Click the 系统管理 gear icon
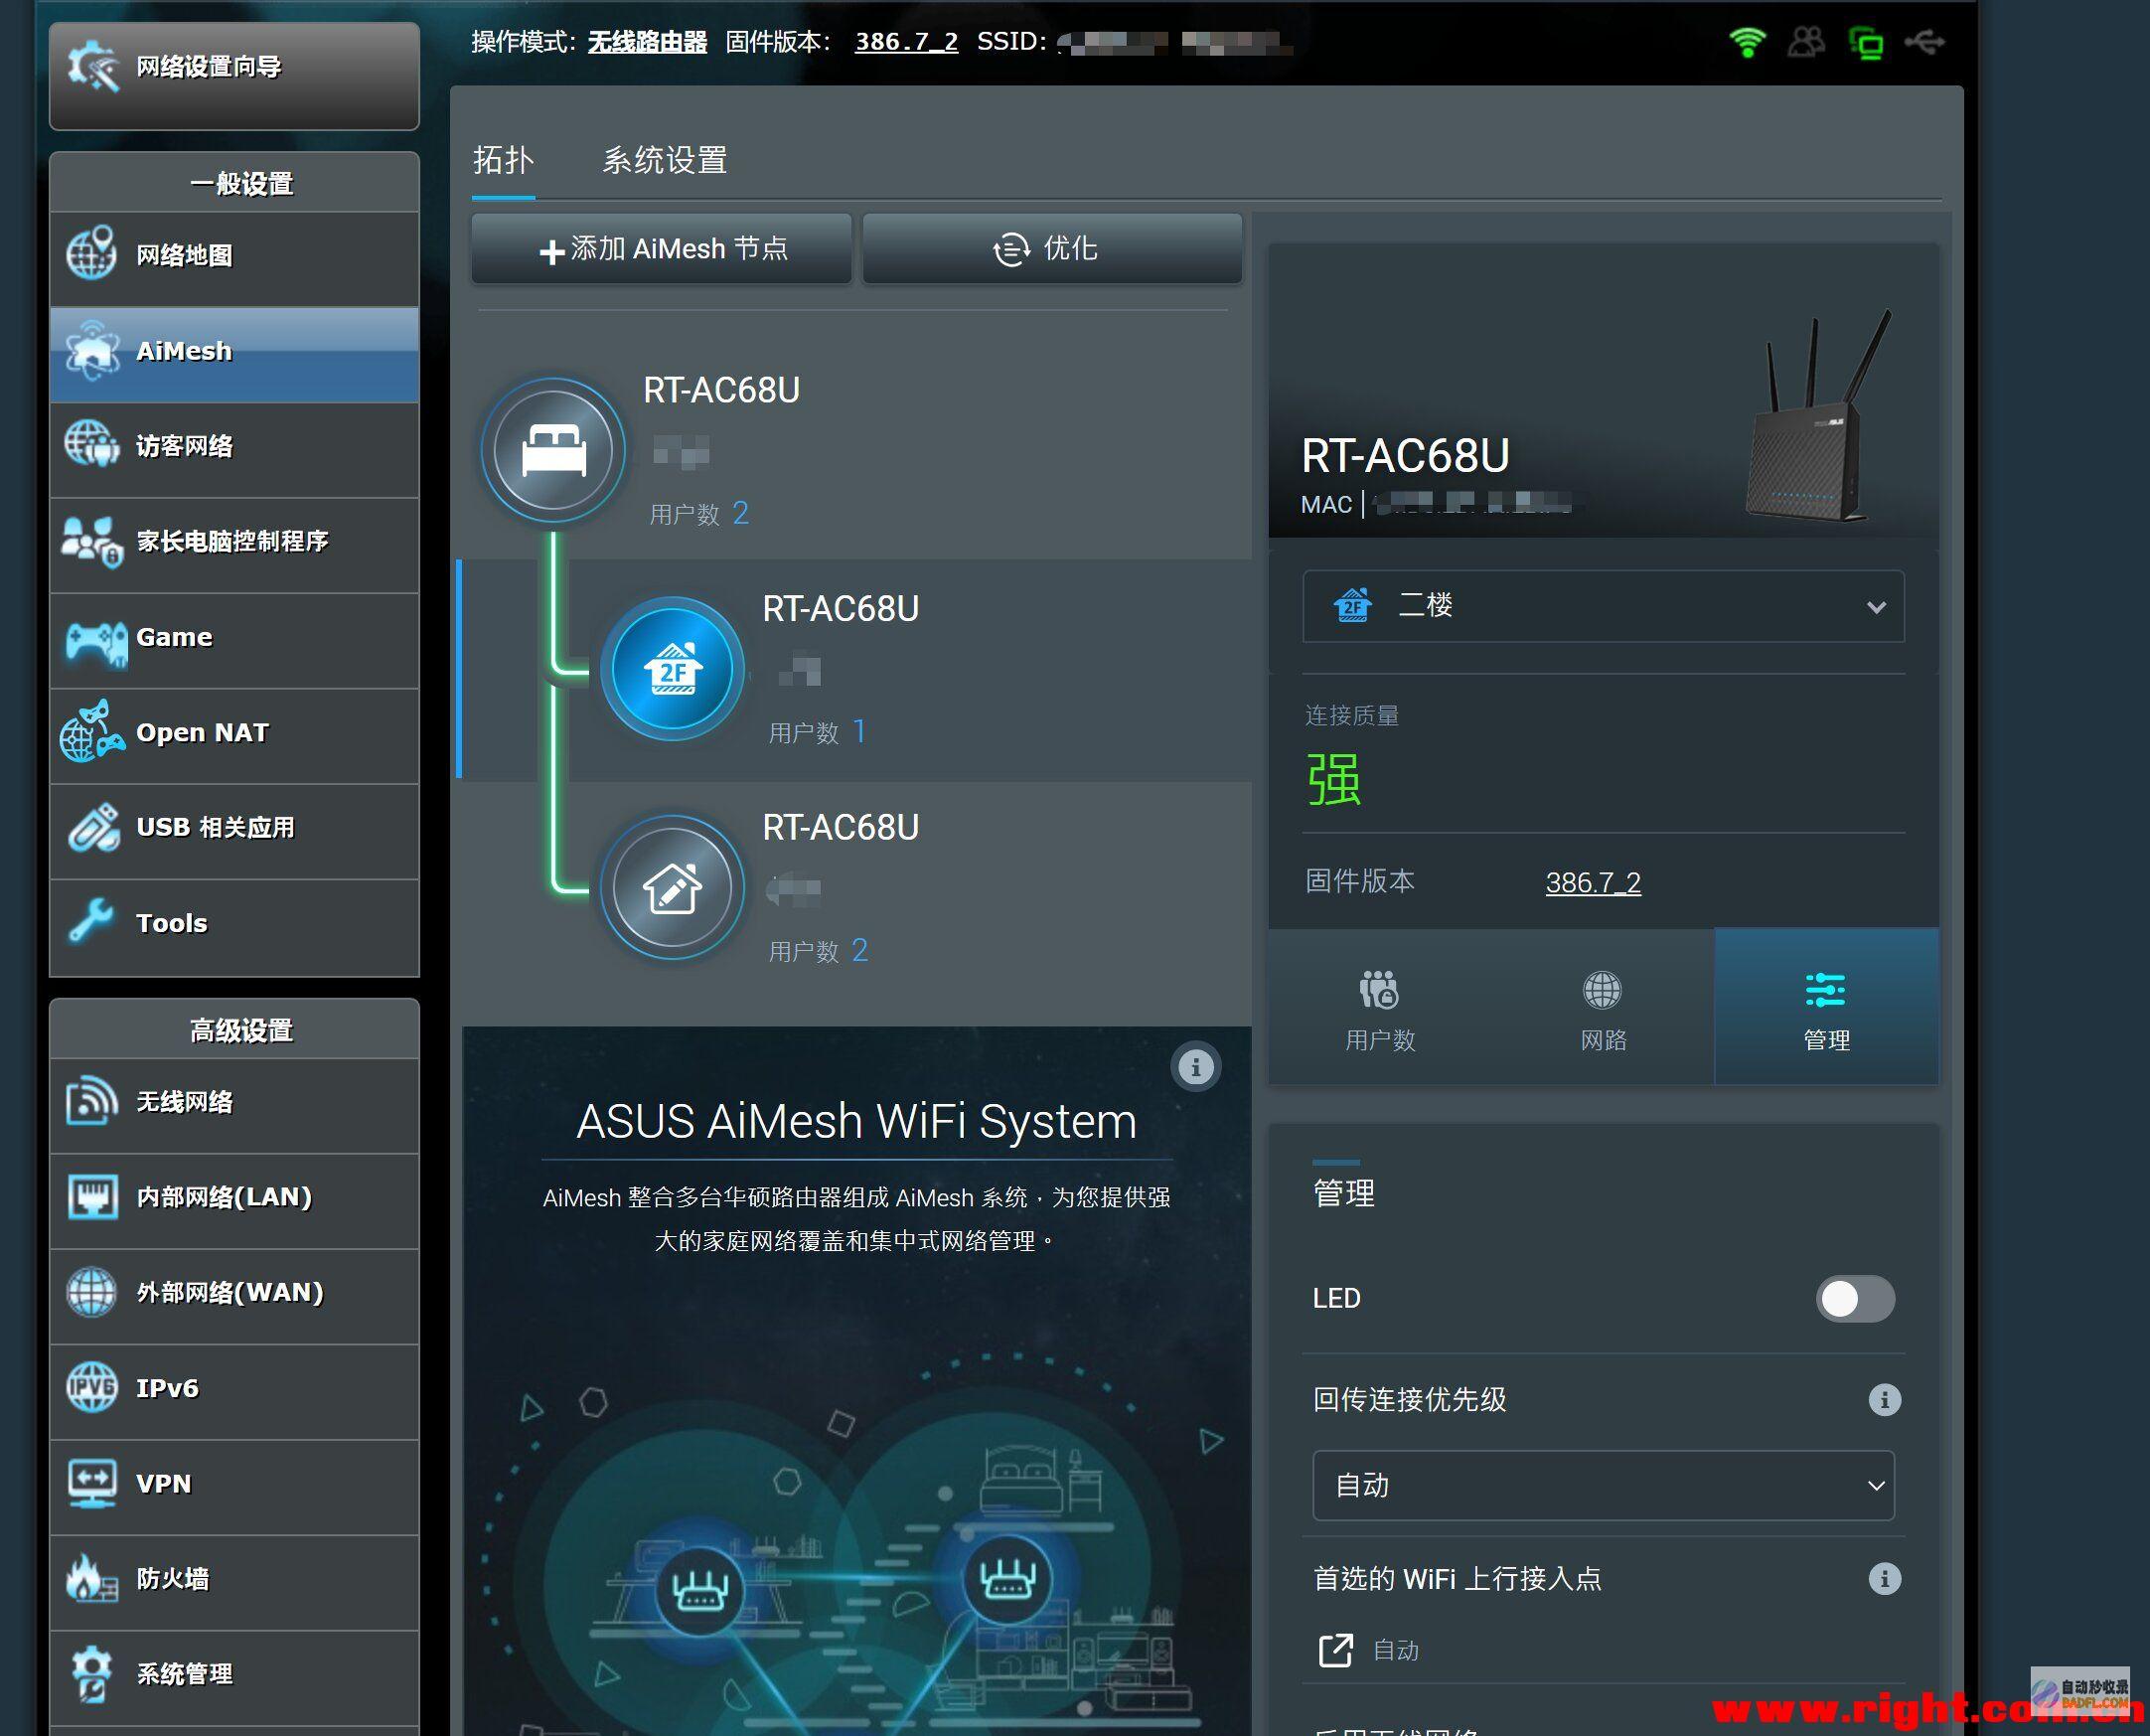 pyautogui.click(x=91, y=1673)
